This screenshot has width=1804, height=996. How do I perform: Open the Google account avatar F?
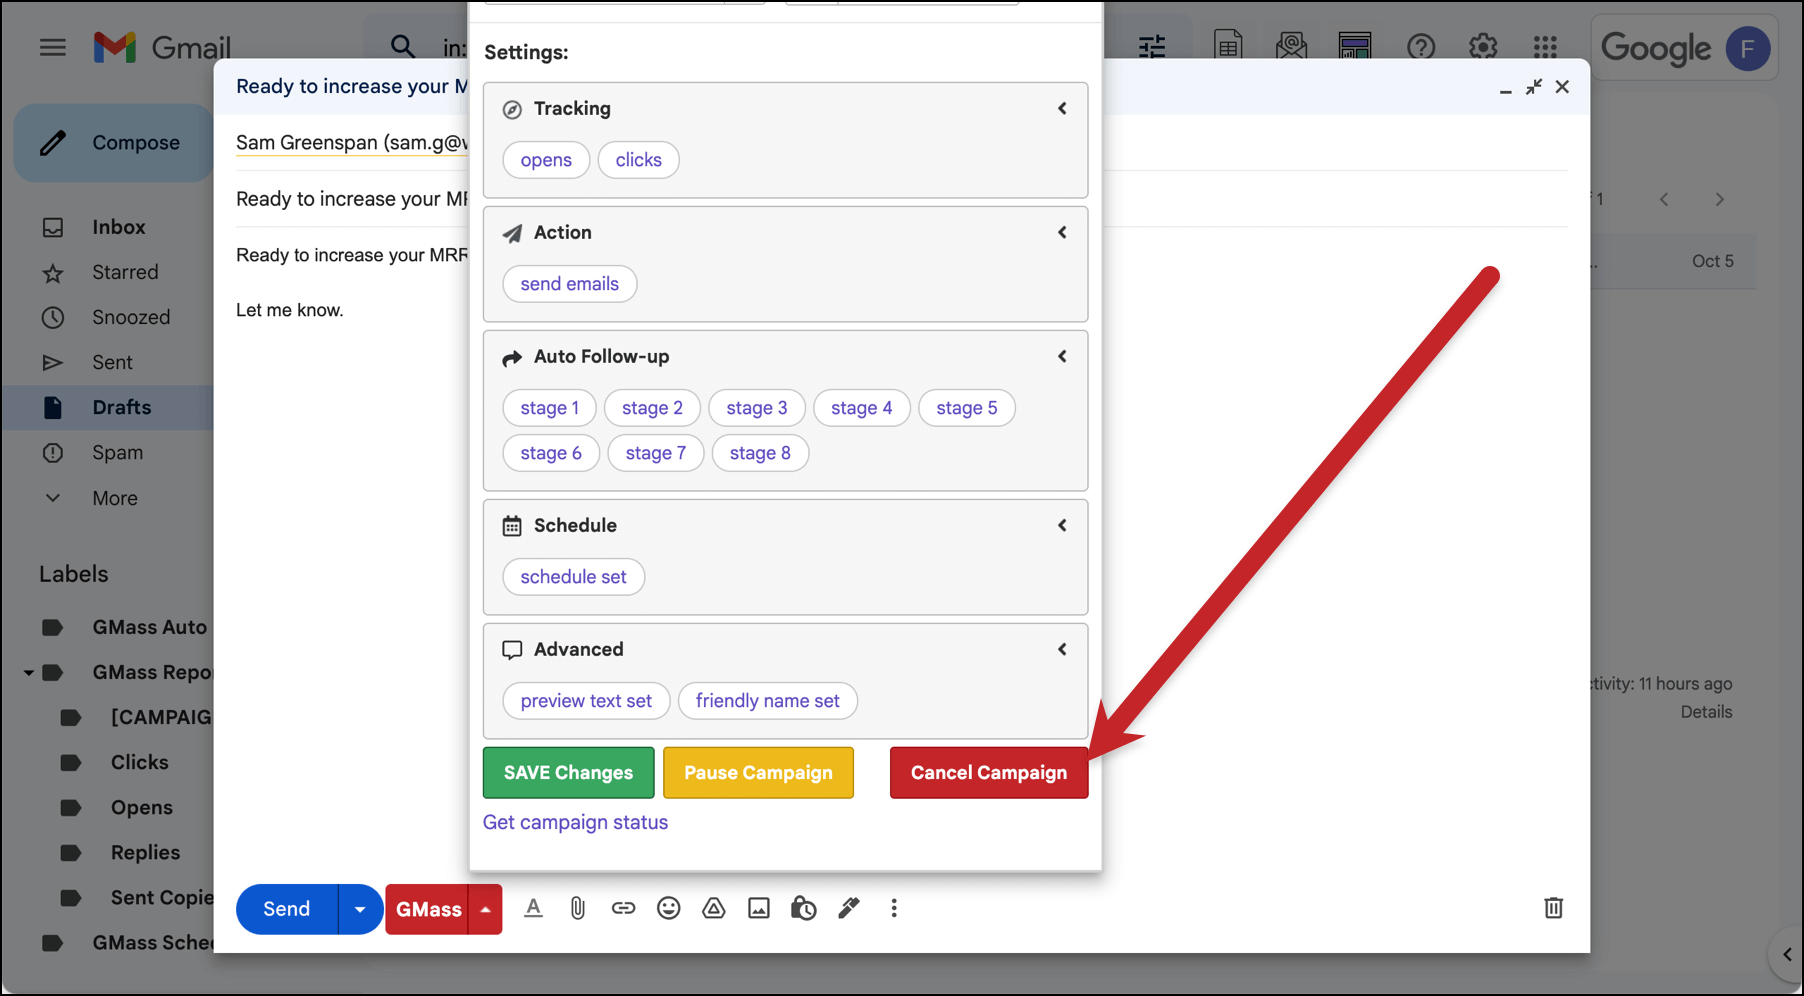click(x=1747, y=48)
